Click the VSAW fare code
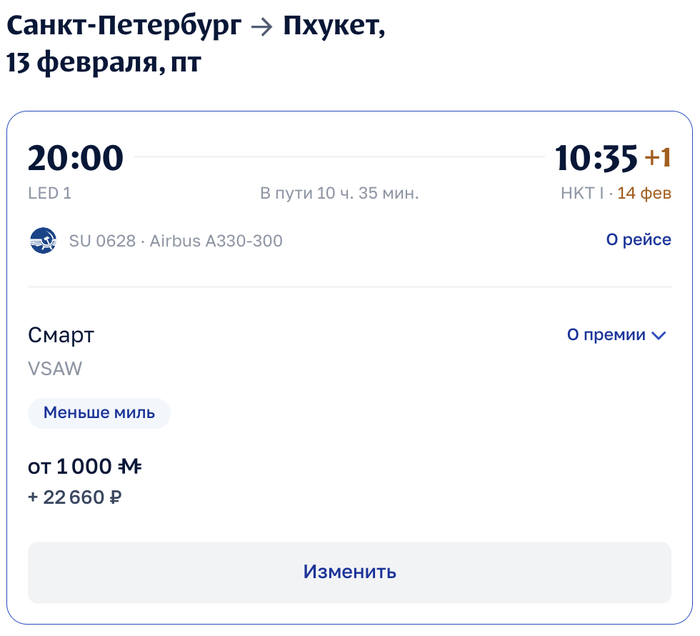 [x=55, y=368]
